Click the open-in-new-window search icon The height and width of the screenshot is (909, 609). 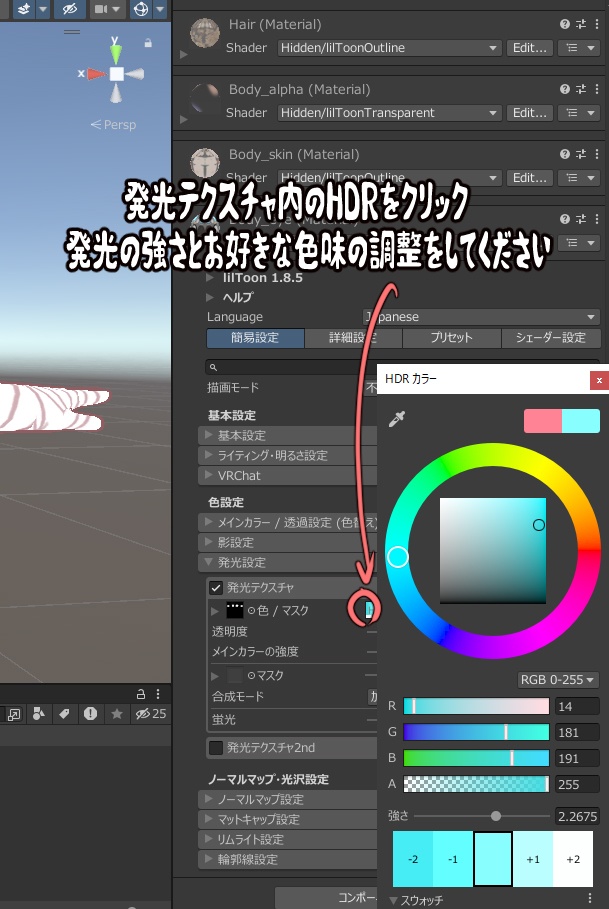coord(14,714)
